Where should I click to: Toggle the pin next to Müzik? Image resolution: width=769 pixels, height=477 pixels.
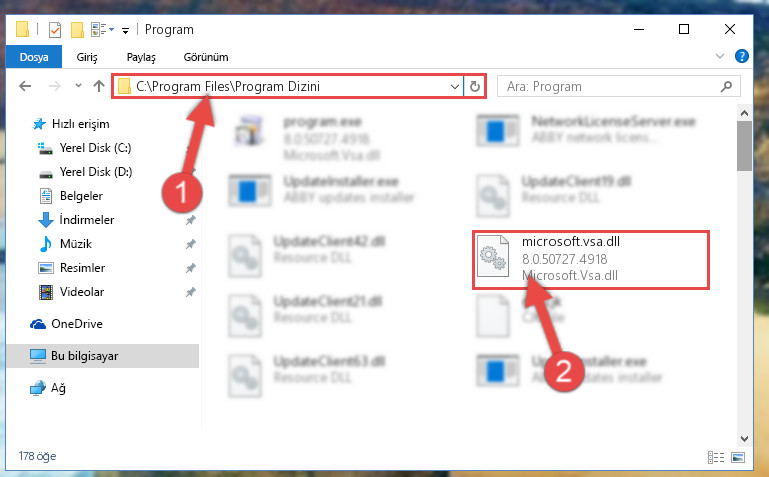pyautogui.click(x=190, y=244)
